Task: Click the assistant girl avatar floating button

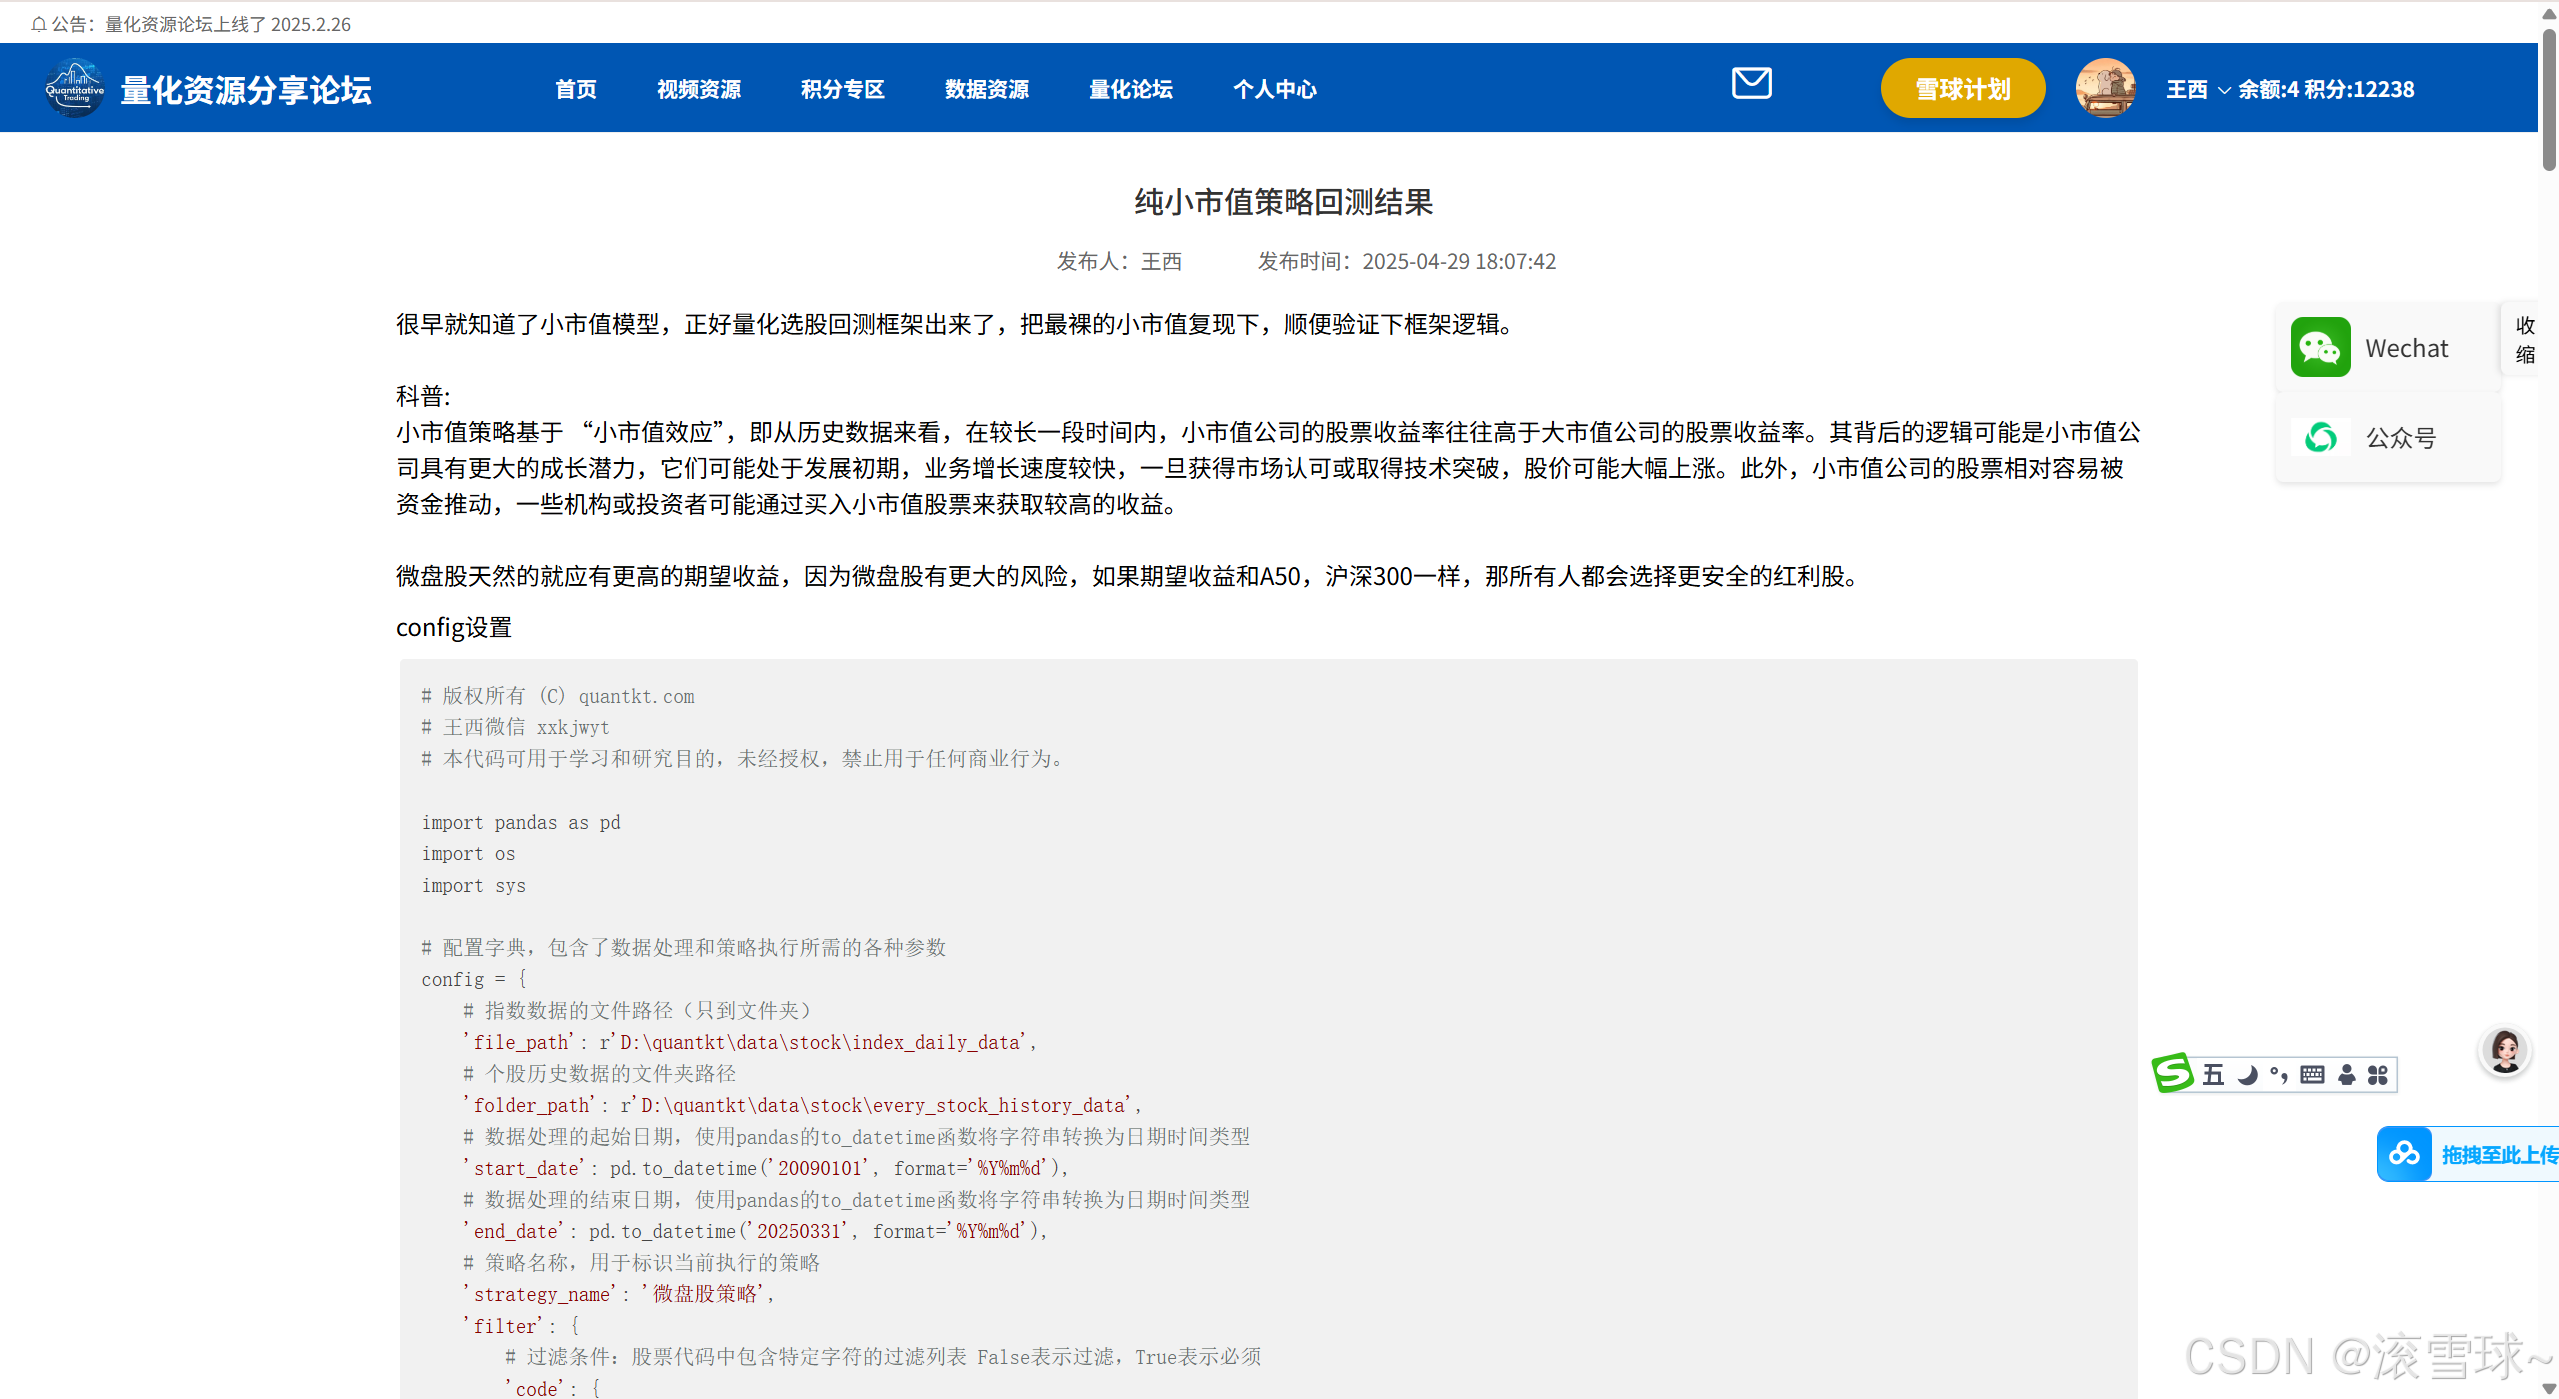Action: coord(2505,1051)
